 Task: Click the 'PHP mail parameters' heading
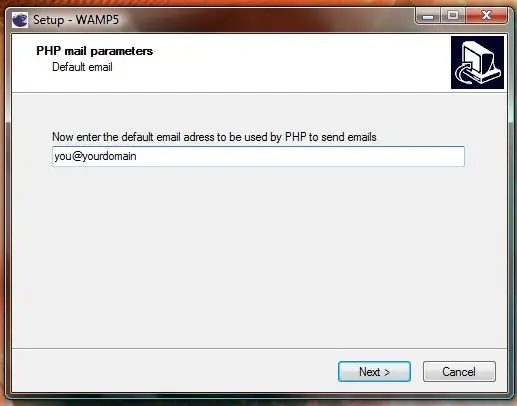pos(94,51)
